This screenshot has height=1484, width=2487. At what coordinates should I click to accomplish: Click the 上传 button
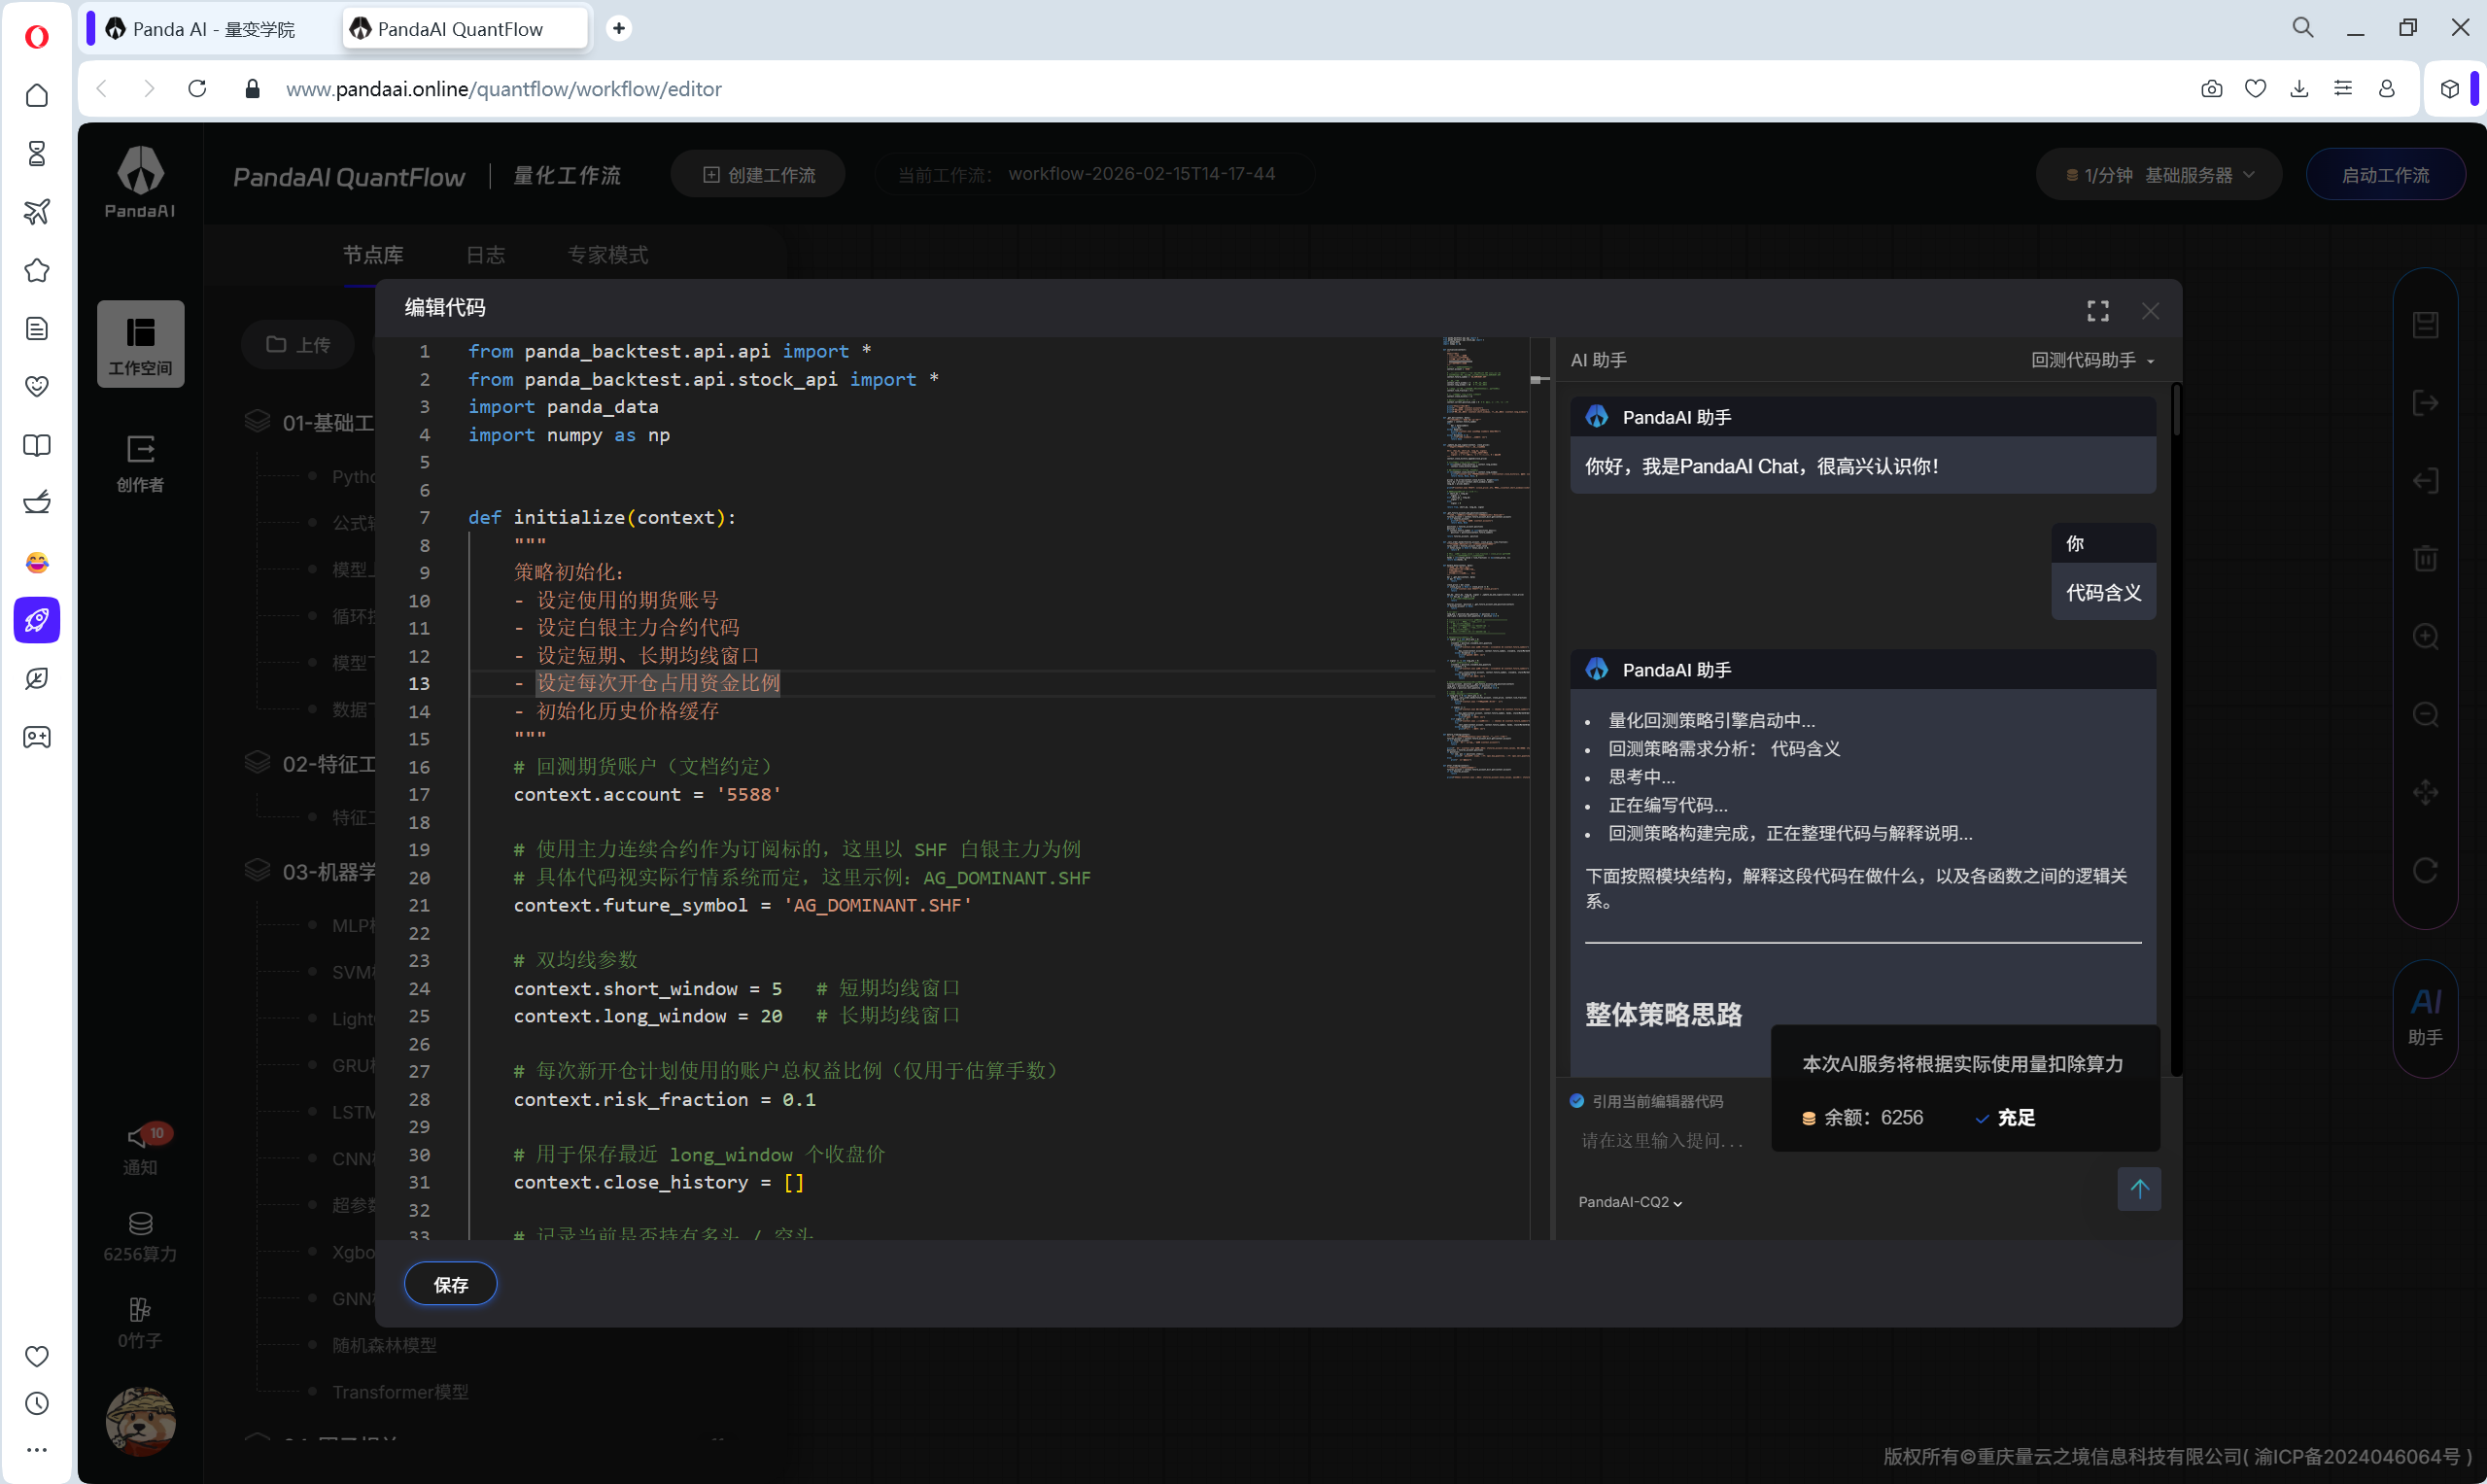pyautogui.click(x=298, y=344)
